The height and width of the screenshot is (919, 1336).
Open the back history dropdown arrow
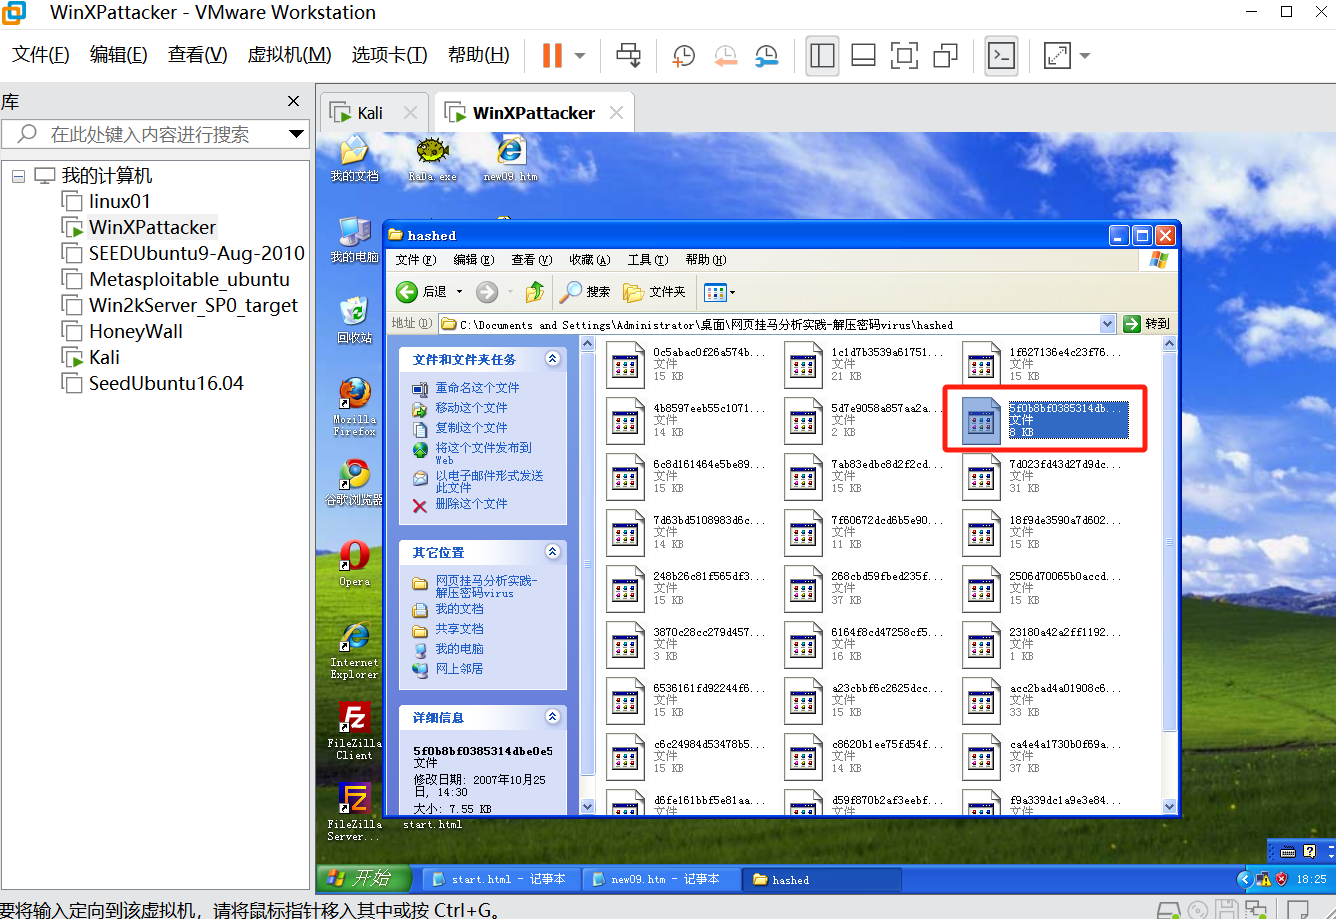click(460, 292)
